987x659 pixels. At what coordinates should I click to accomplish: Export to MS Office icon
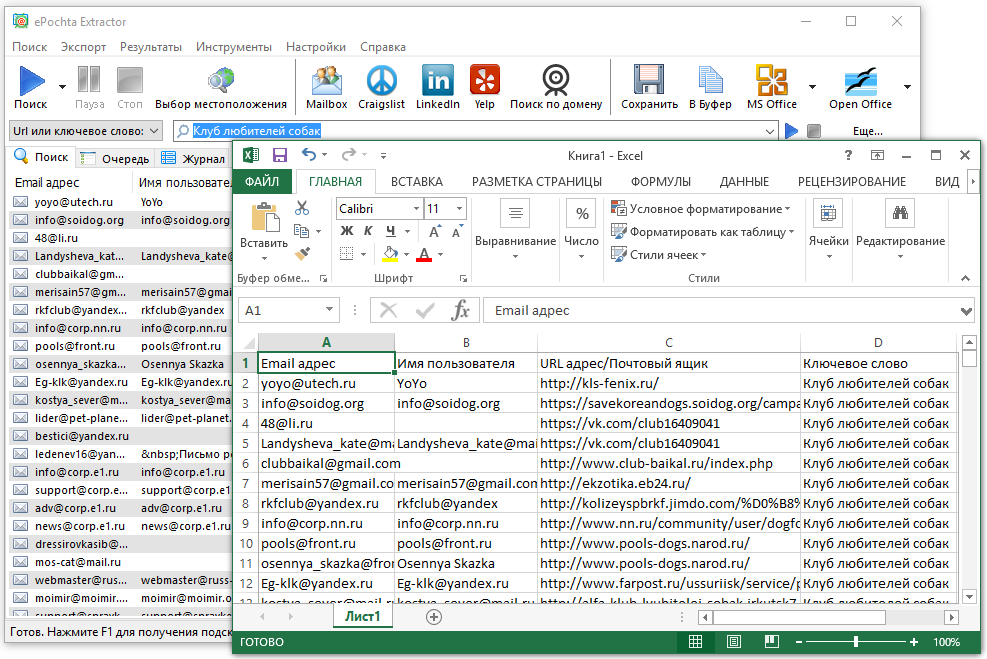[x=772, y=81]
